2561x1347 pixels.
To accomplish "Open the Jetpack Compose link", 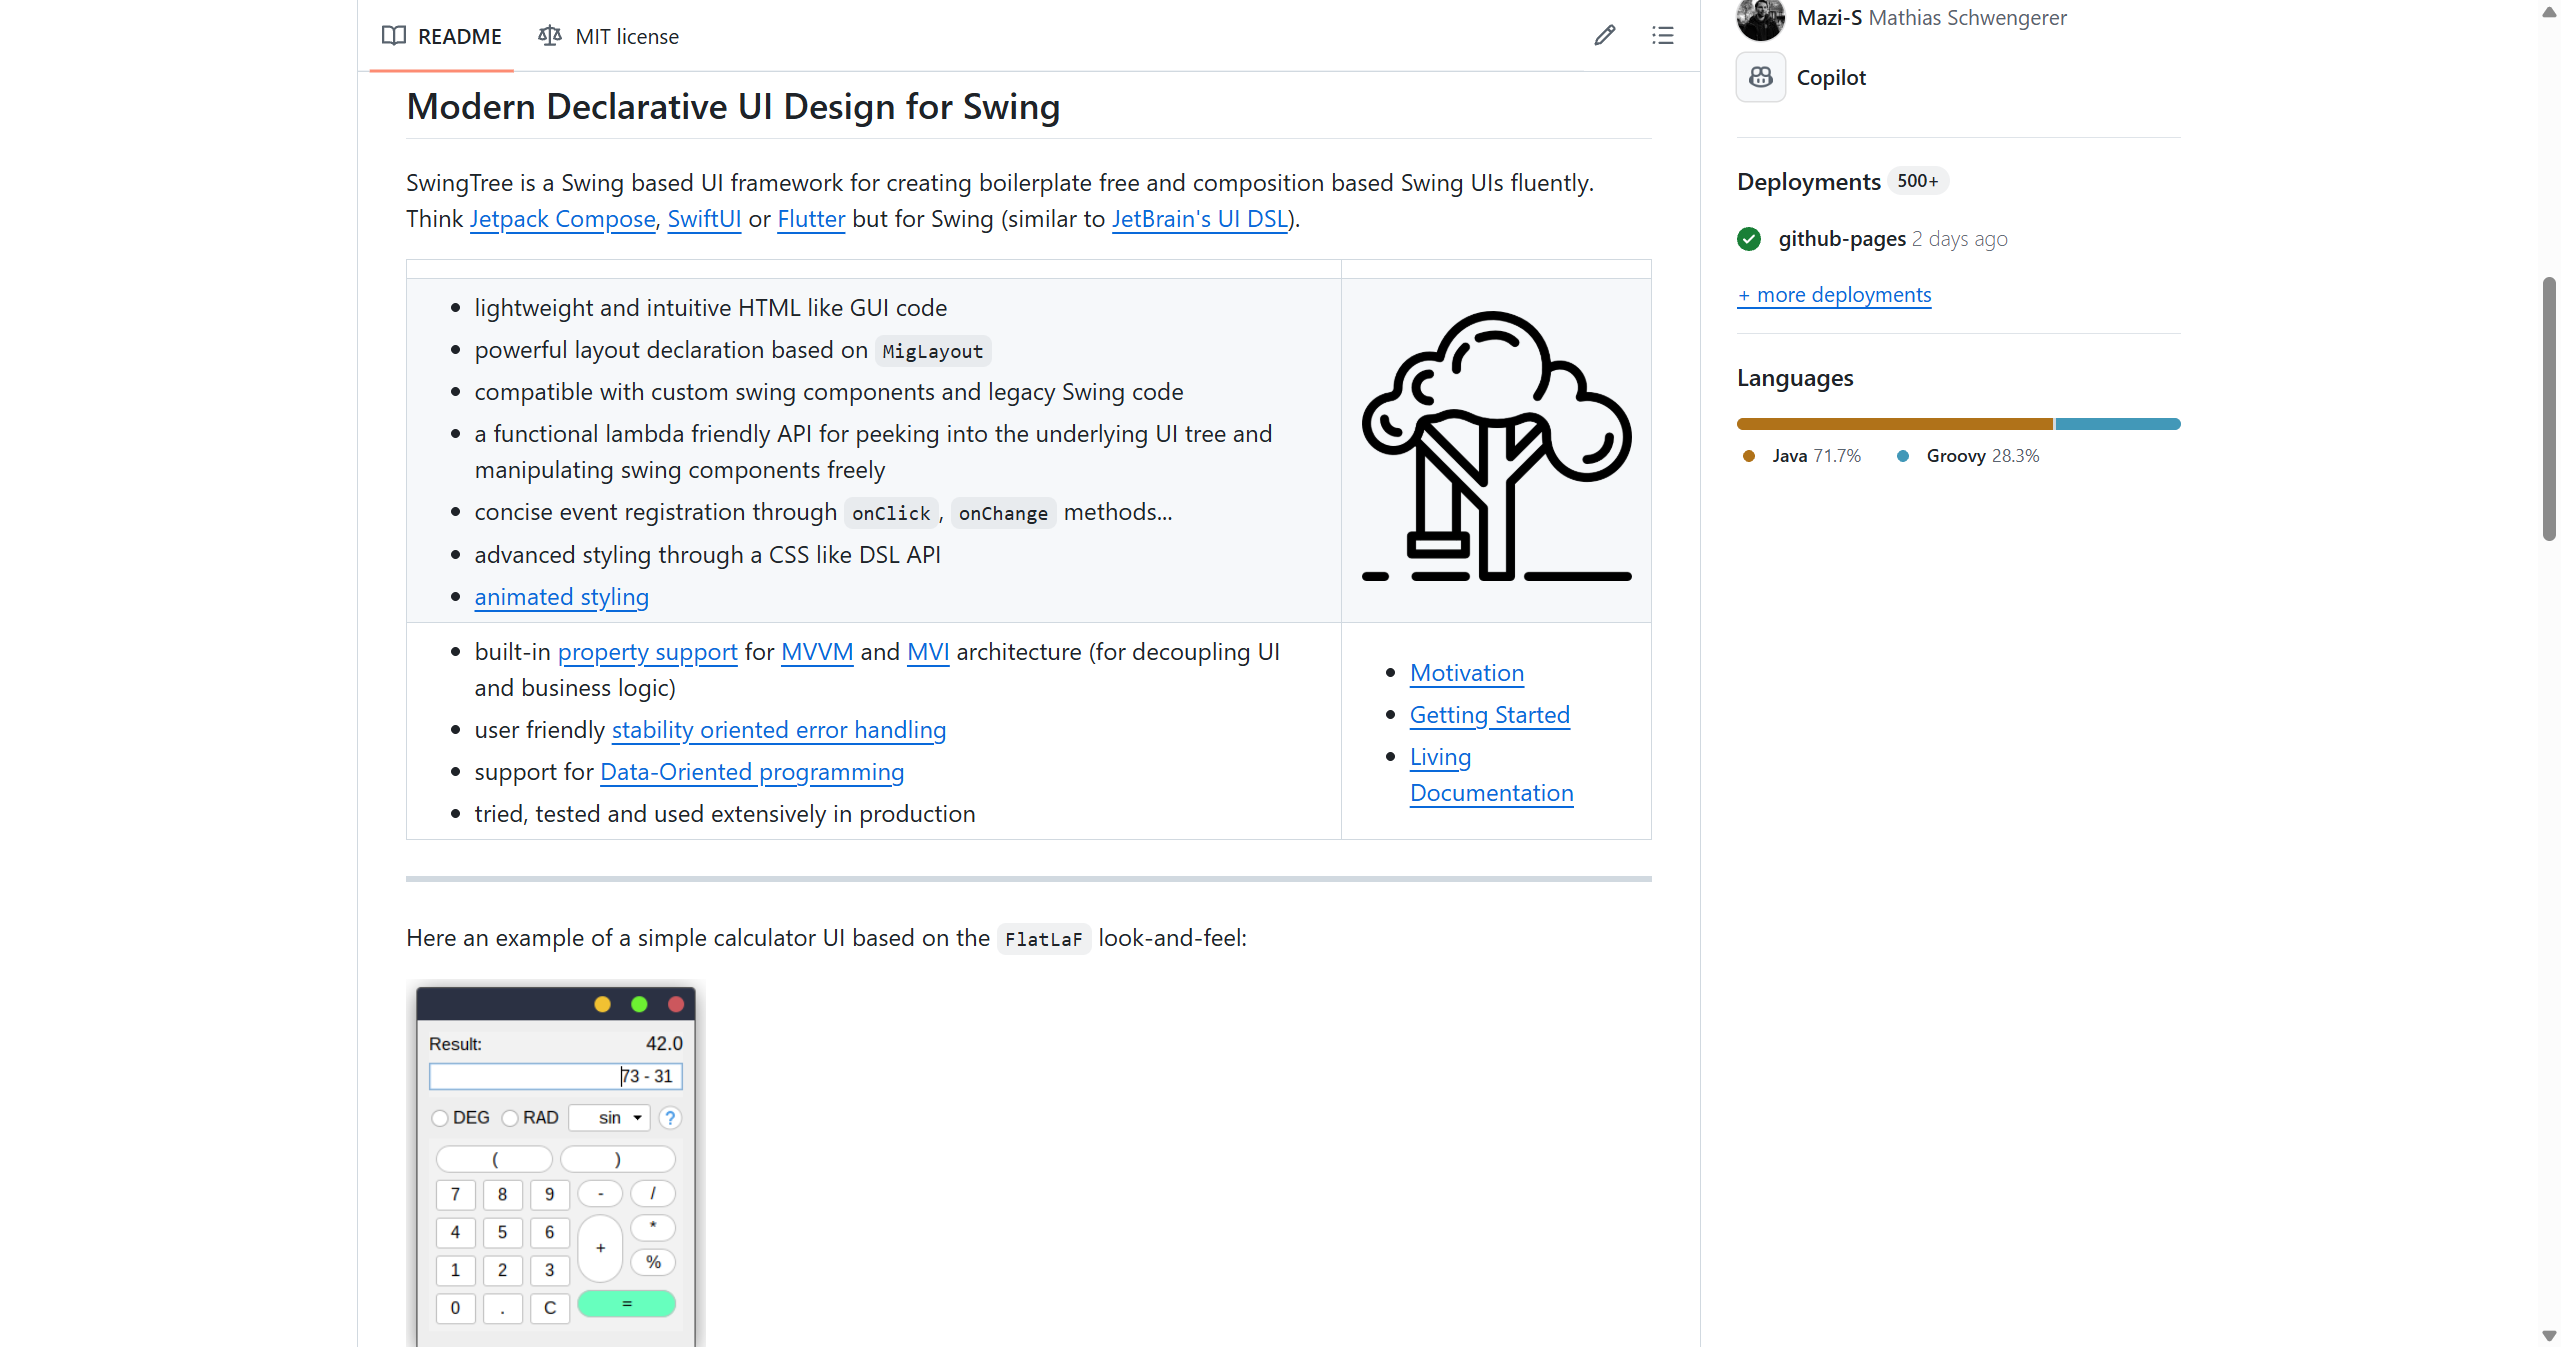I will pos(562,219).
